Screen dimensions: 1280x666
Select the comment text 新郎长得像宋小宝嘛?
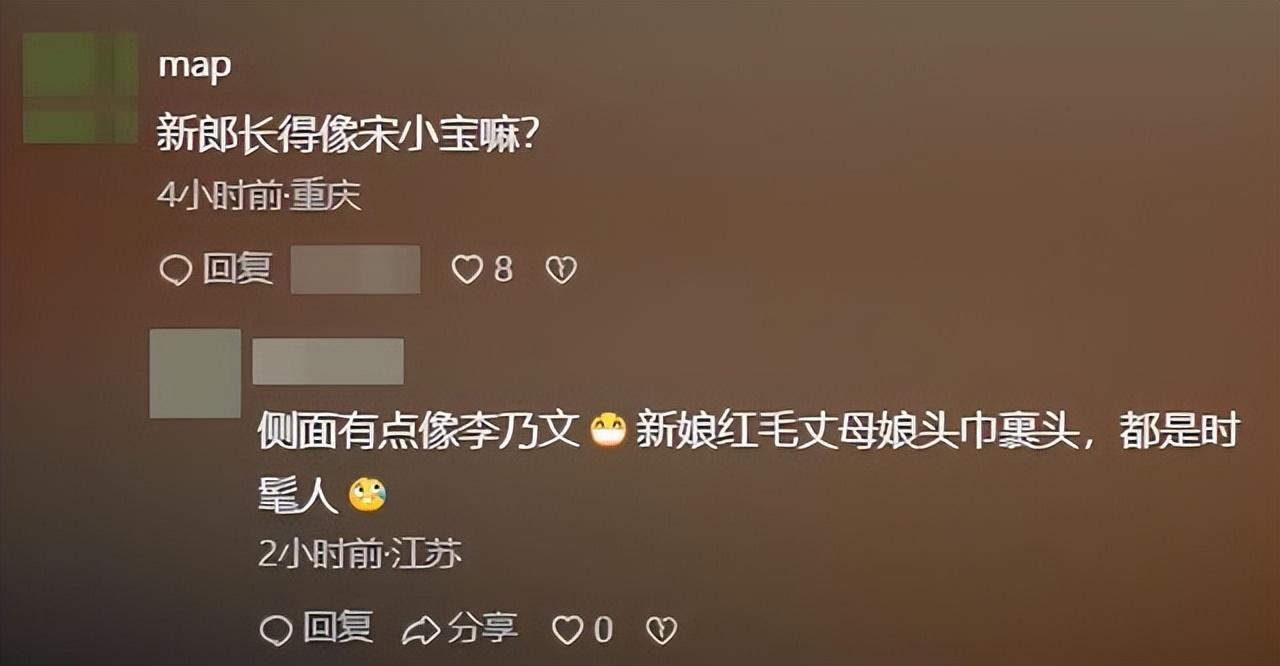pyautogui.click(x=349, y=133)
